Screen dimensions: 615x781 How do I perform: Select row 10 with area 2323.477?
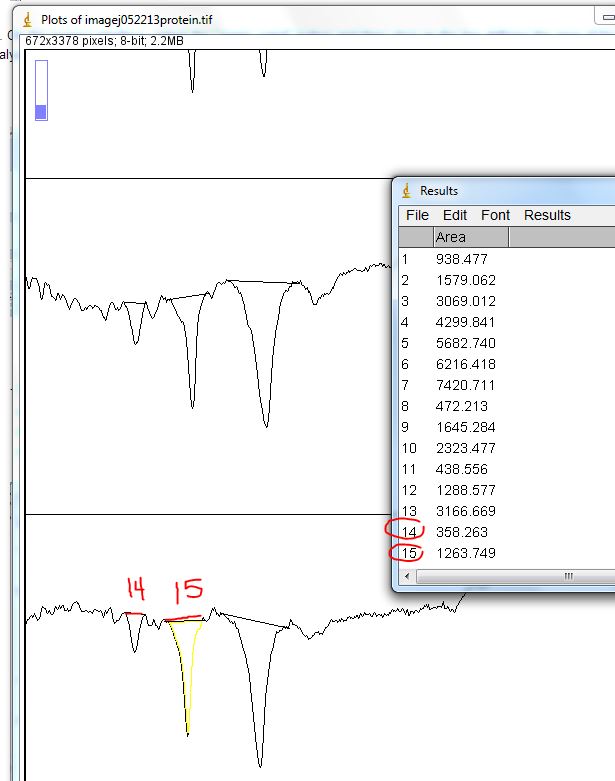tap(465, 448)
